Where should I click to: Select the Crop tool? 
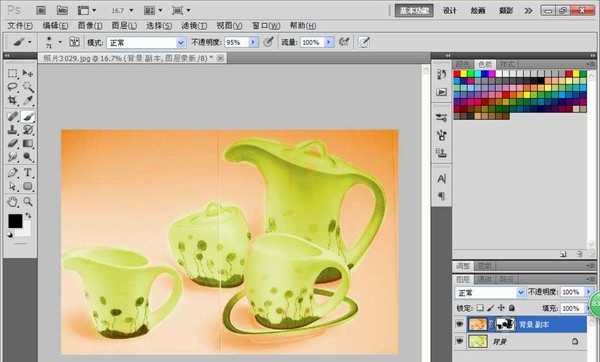click(13, 100)
